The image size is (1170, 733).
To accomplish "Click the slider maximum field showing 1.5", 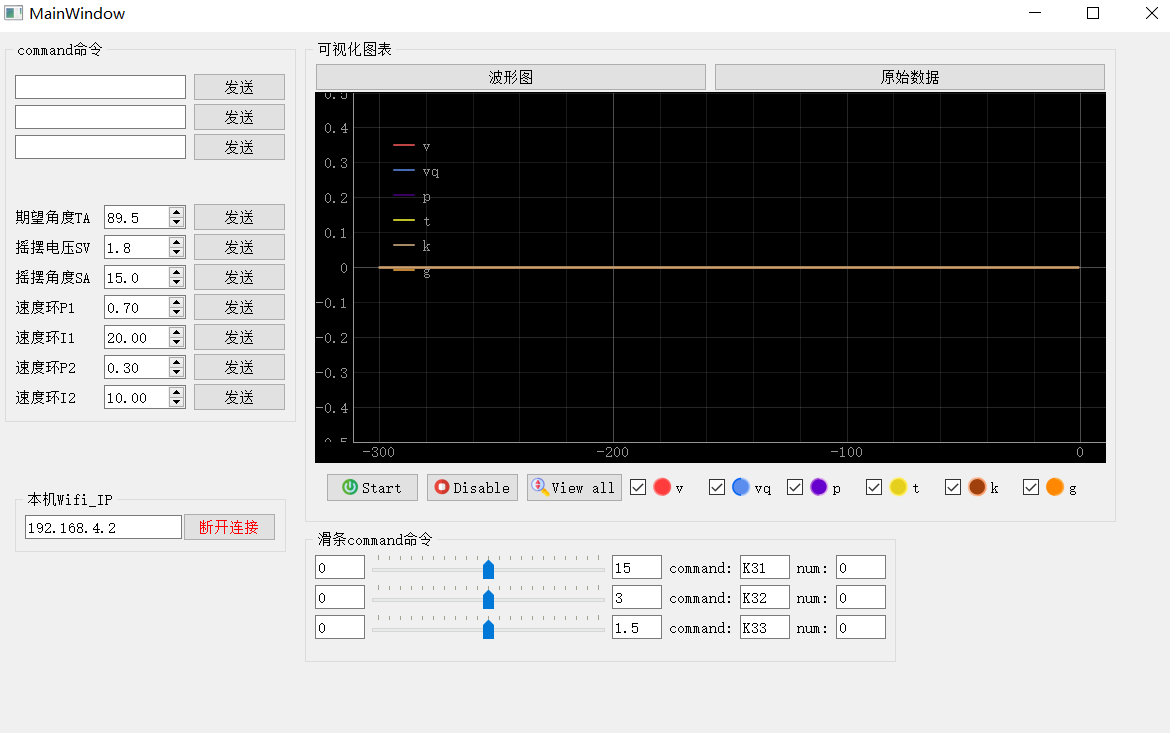I will pyautogui.click(x=636, y=627).
